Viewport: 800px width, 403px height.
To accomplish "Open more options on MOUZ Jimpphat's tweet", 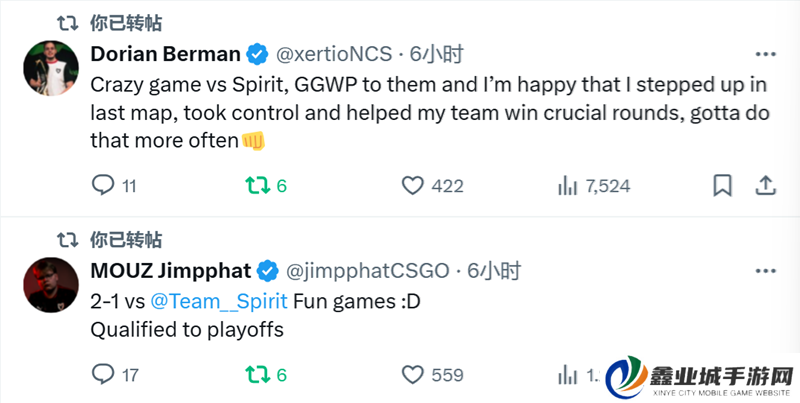I will 765,270.
